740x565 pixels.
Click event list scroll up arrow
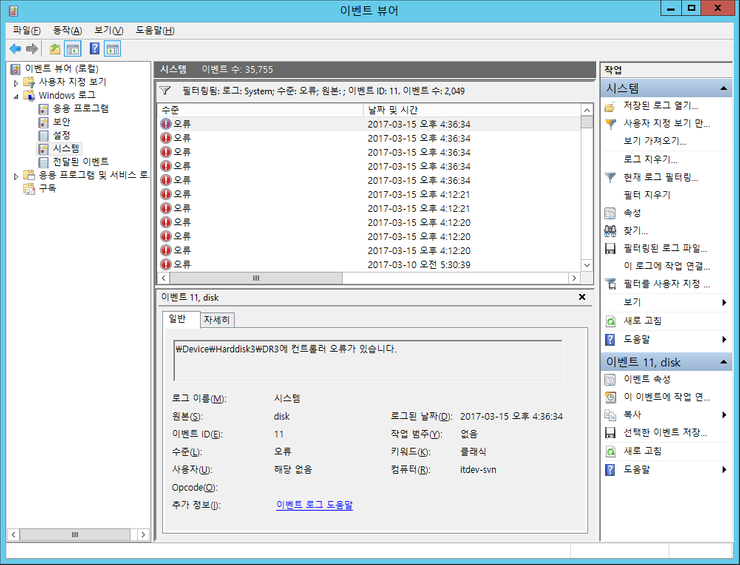(x=587, y=110)
